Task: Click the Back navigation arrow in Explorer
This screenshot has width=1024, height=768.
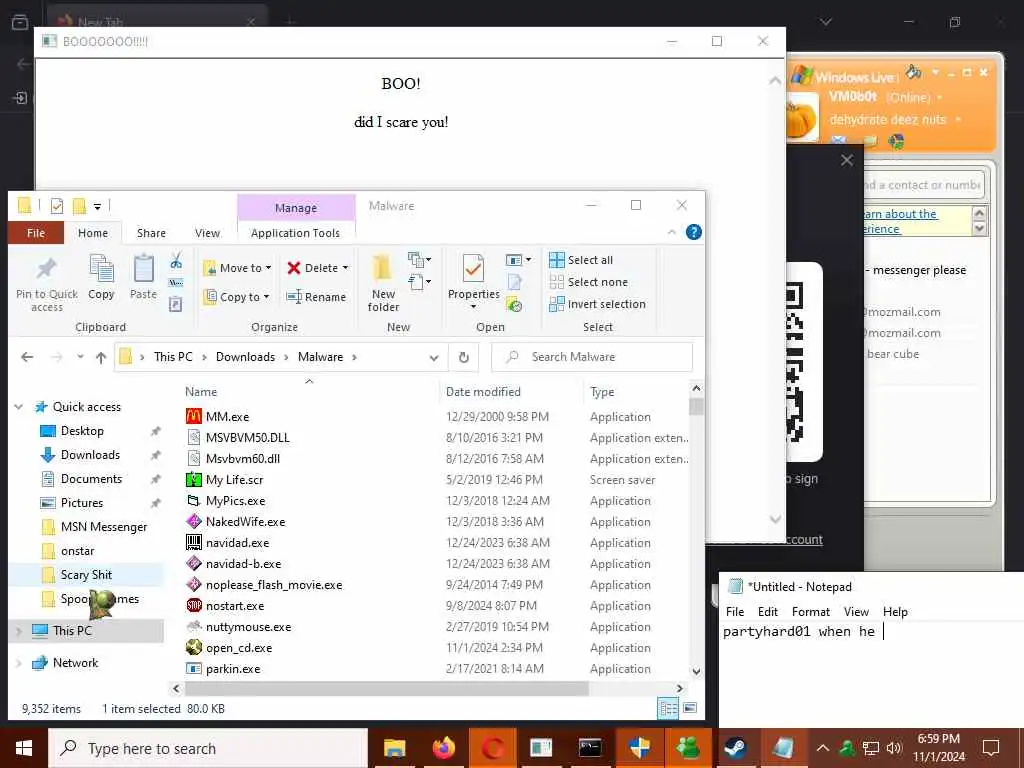Action: (27, 357)
